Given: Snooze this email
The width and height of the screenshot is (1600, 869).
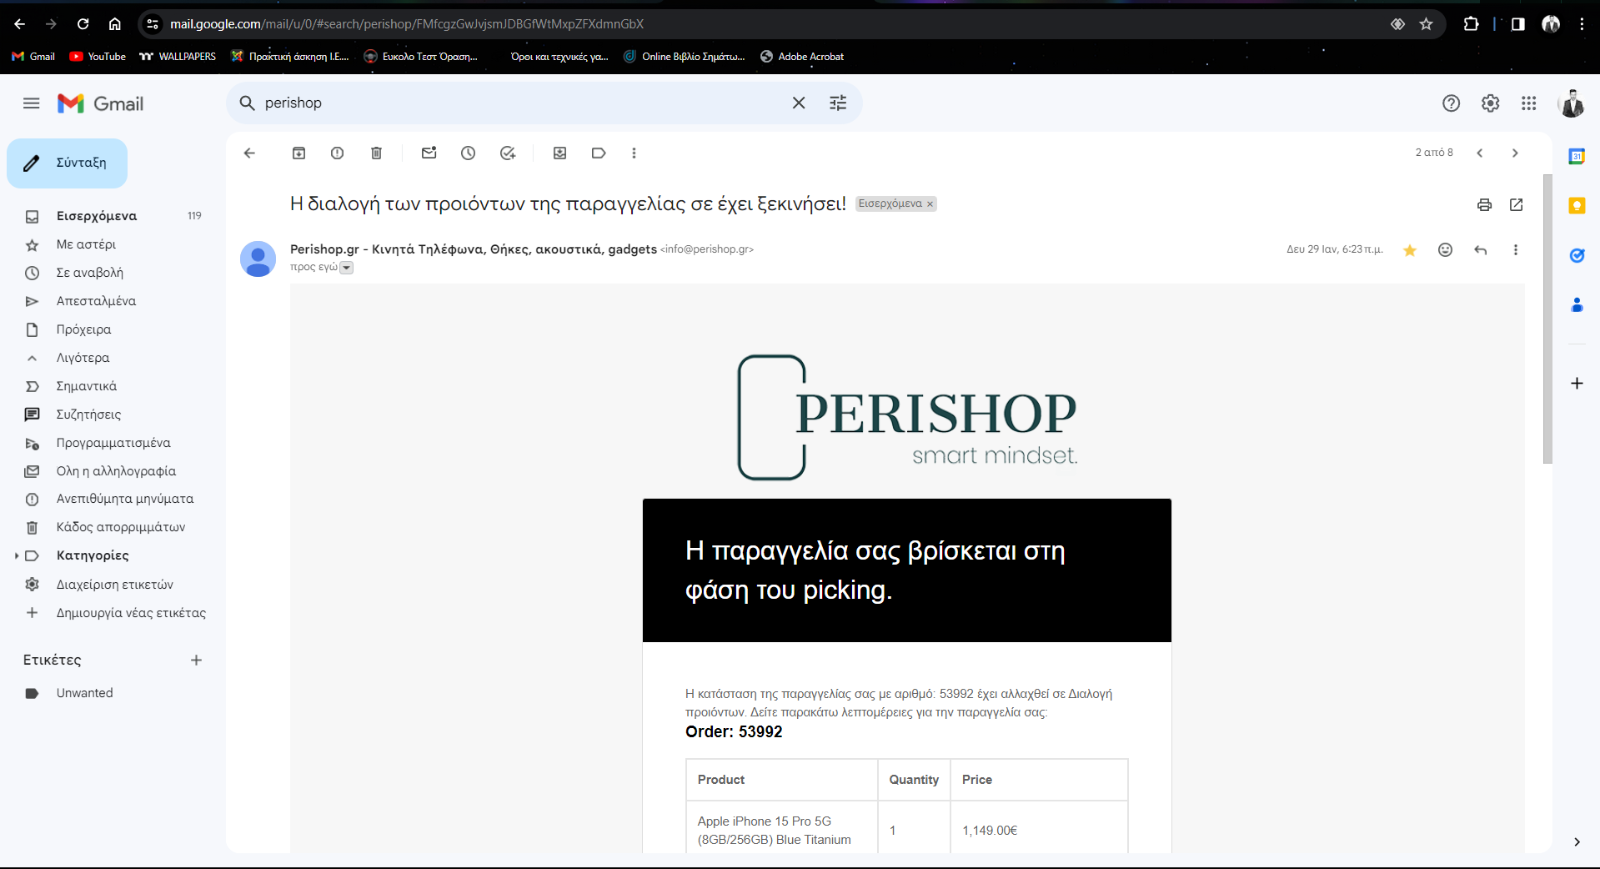Looking at the screenshot, I should 468,153.
